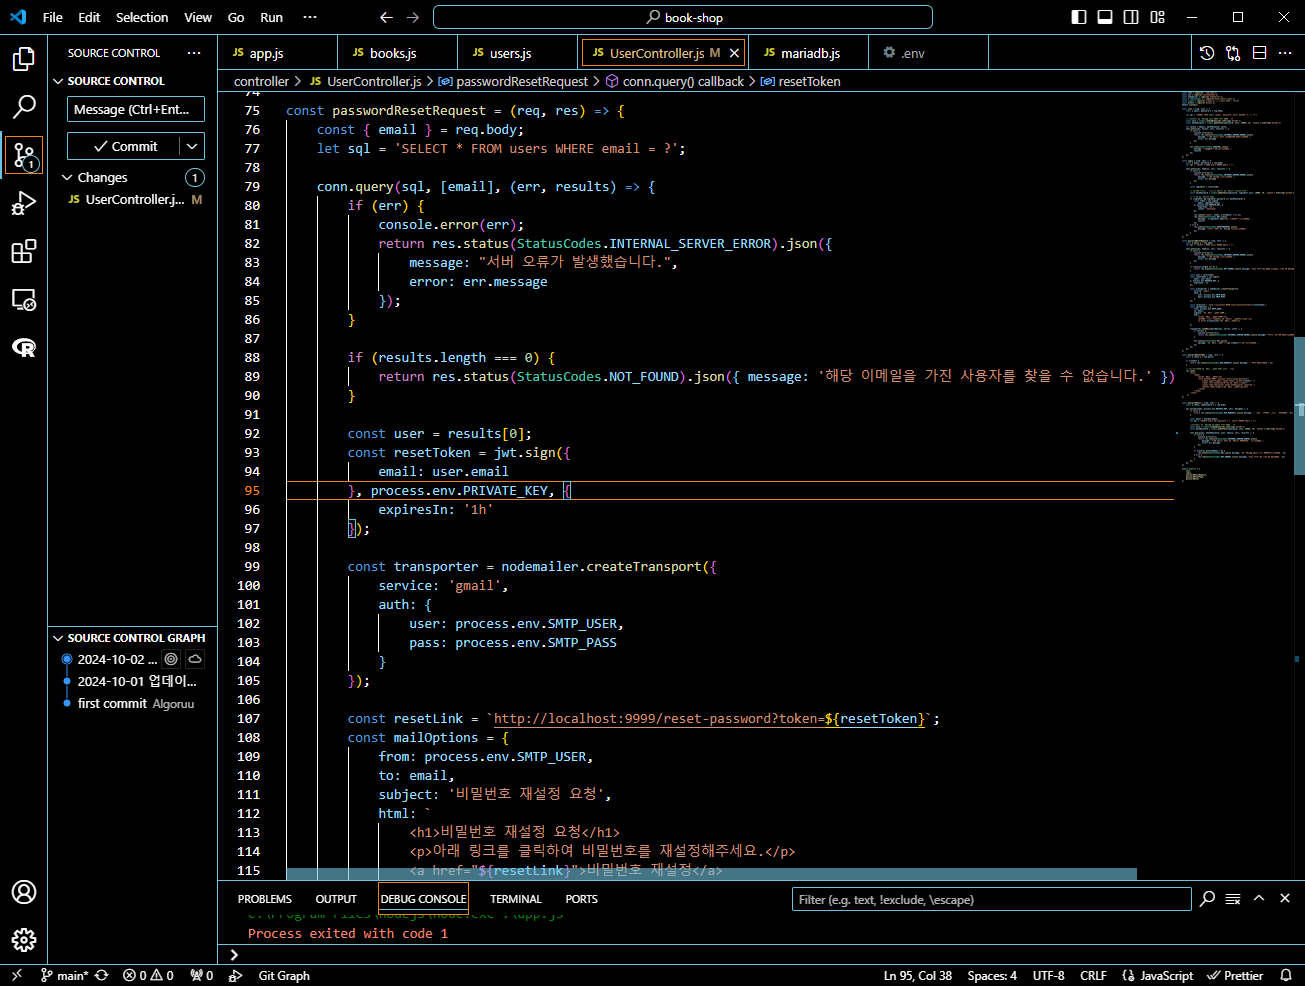Collapse the SOURCE CONTROL GRAPH section
The width and height of the screenshot is (1305, 986).
tap(57, 638)
